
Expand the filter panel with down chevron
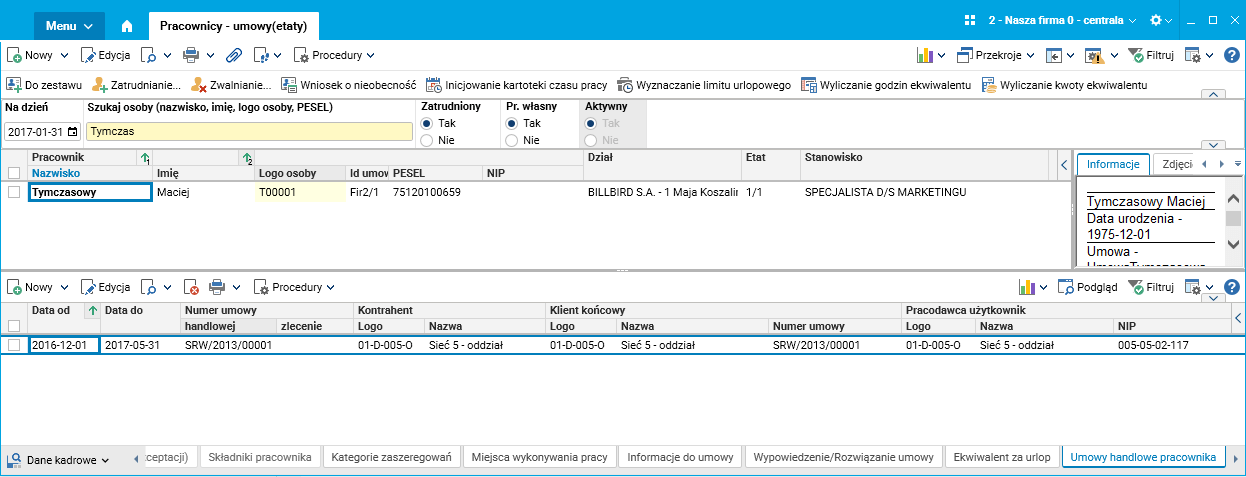pos(1213,145)
